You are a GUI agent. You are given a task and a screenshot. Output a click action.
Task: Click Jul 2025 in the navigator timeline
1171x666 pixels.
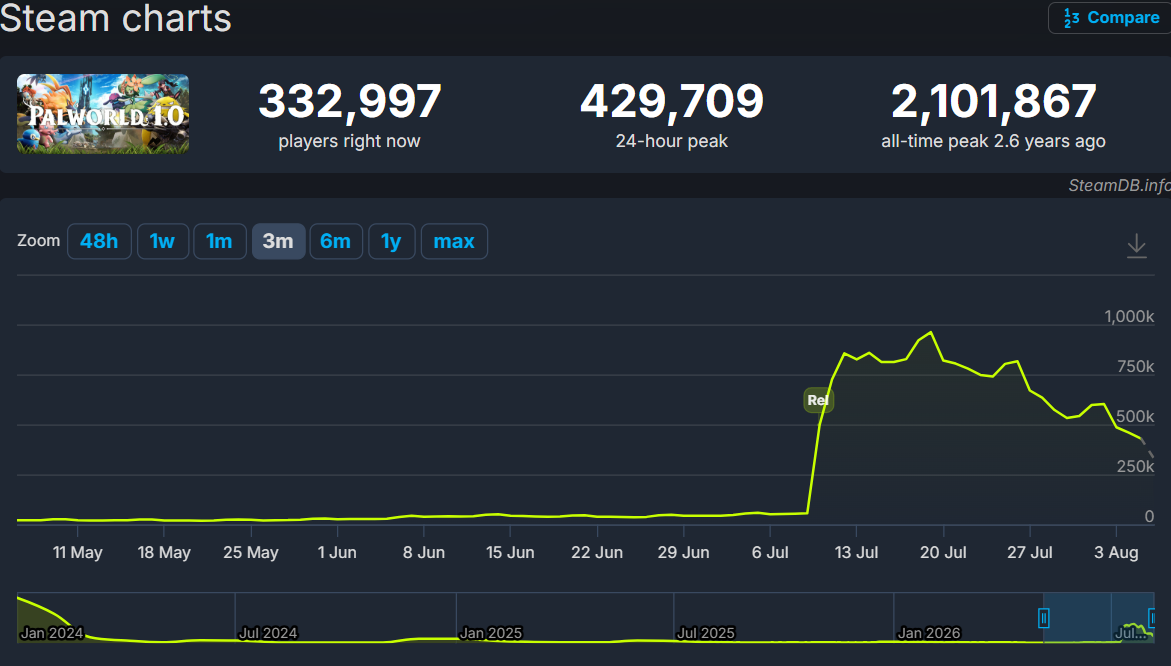pos(706,633)
